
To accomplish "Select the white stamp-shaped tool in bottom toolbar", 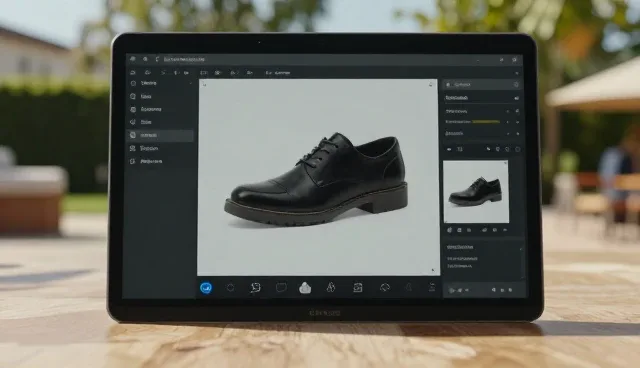I will [x=305, y=288].
